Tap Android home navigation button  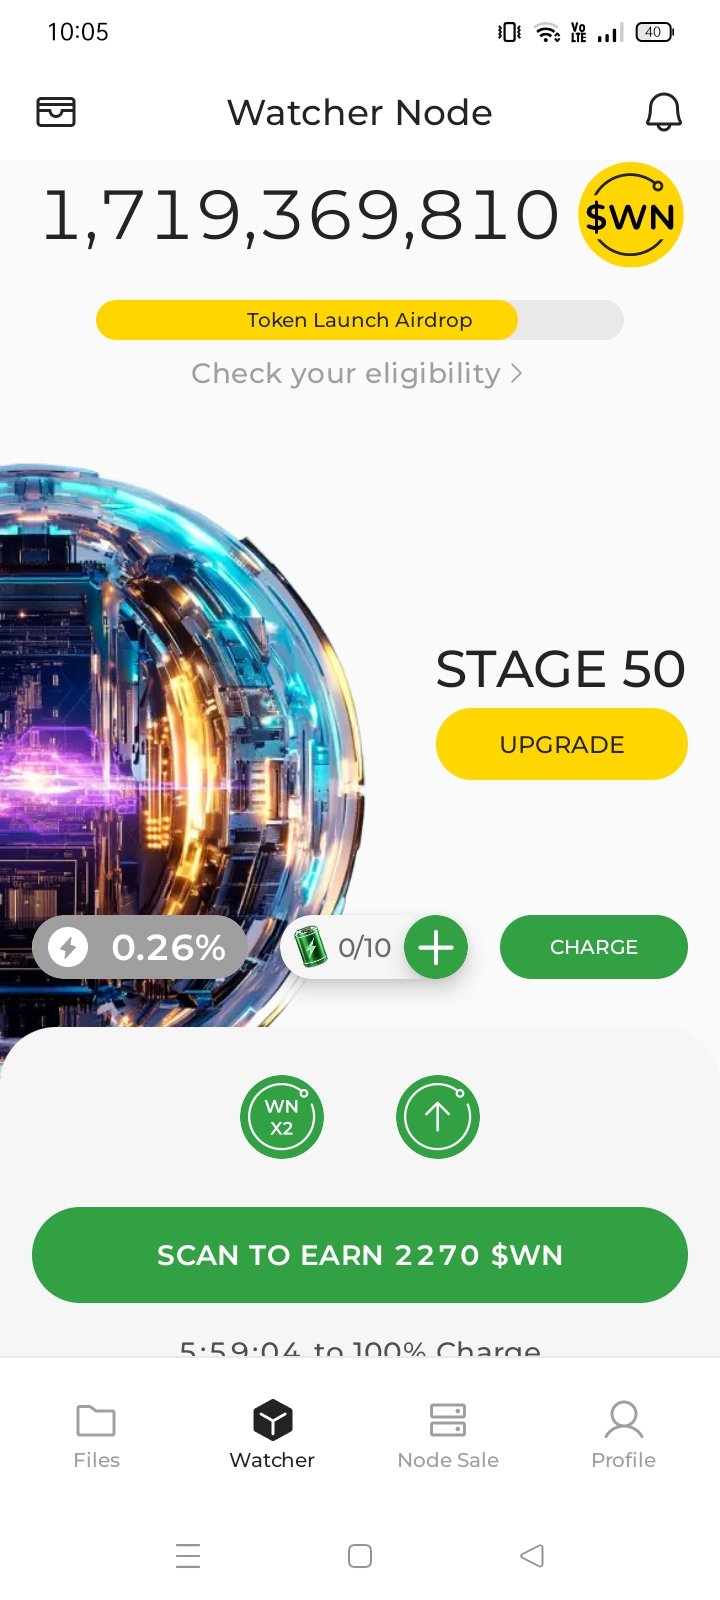360,1556
